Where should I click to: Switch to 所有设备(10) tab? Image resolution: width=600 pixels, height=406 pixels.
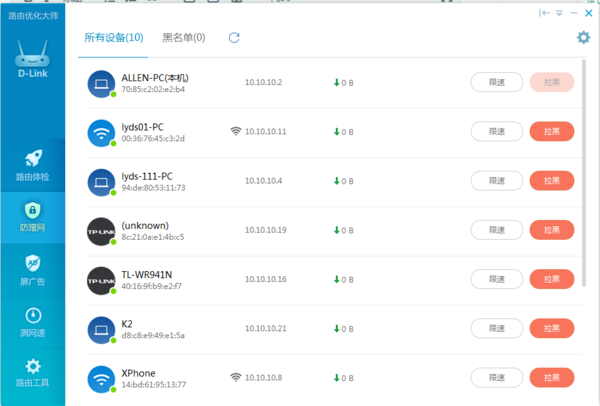(114, 38)
